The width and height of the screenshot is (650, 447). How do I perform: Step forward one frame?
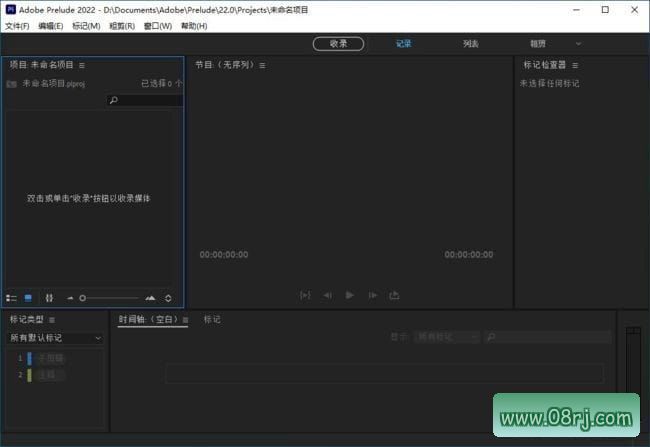pos(373,295)
